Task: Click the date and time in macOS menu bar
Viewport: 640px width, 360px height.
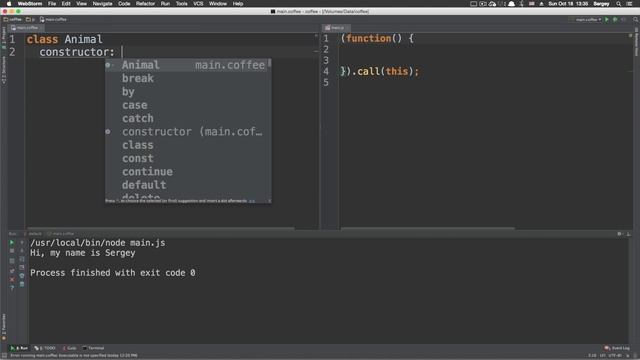Action: click(x=568, y=4)
